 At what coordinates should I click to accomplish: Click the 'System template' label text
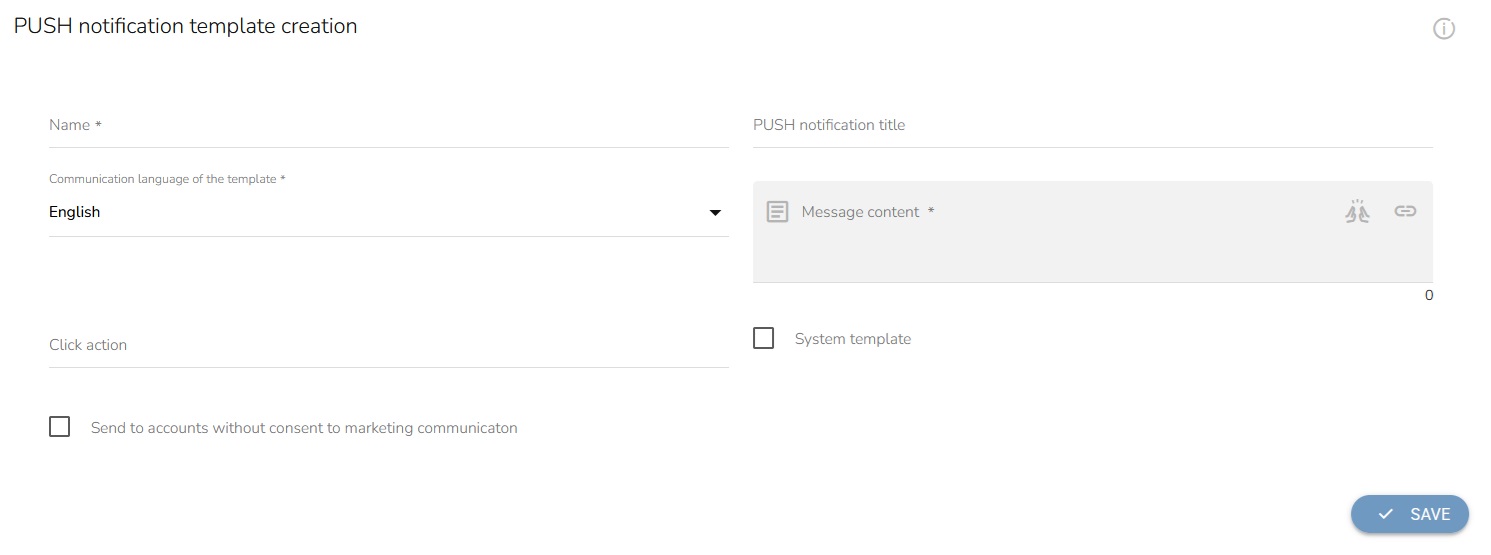pyautogui.click(x=852, y=339)
